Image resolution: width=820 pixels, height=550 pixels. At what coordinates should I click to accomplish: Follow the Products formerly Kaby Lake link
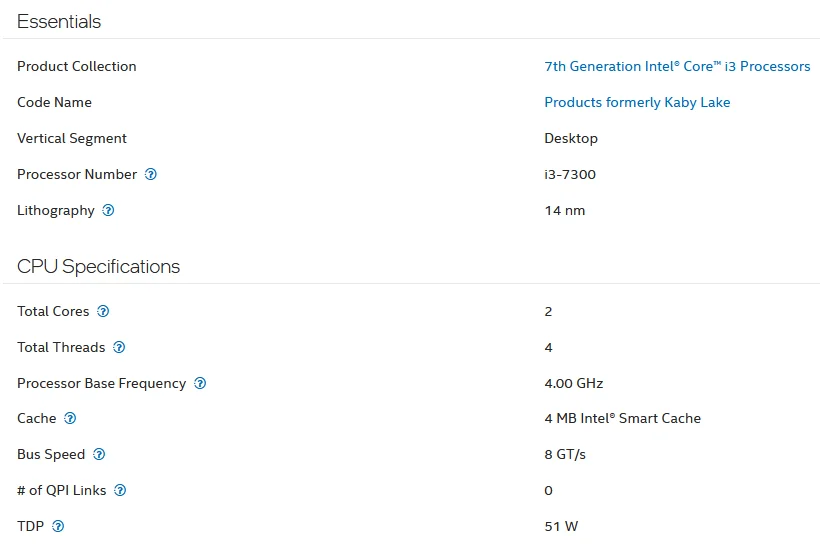637,102
